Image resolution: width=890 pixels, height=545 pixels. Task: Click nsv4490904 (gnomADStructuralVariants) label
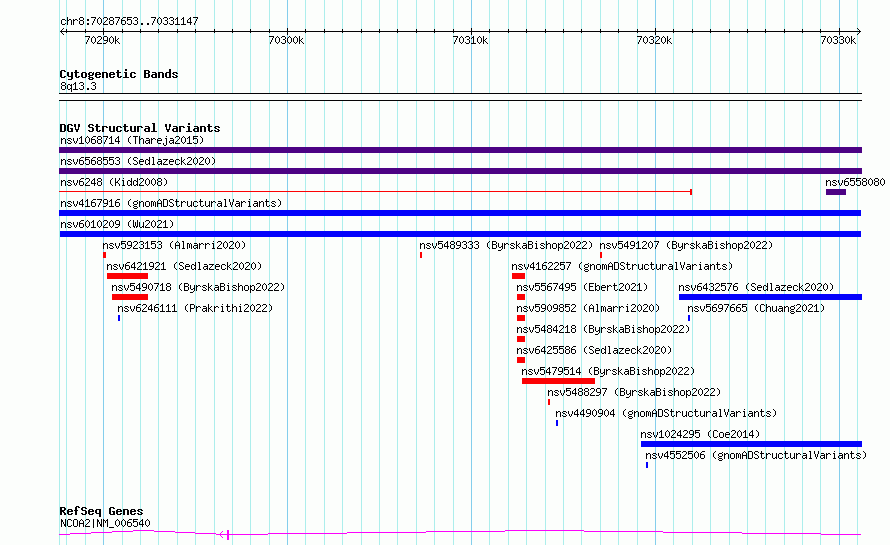tap(666, 413)
